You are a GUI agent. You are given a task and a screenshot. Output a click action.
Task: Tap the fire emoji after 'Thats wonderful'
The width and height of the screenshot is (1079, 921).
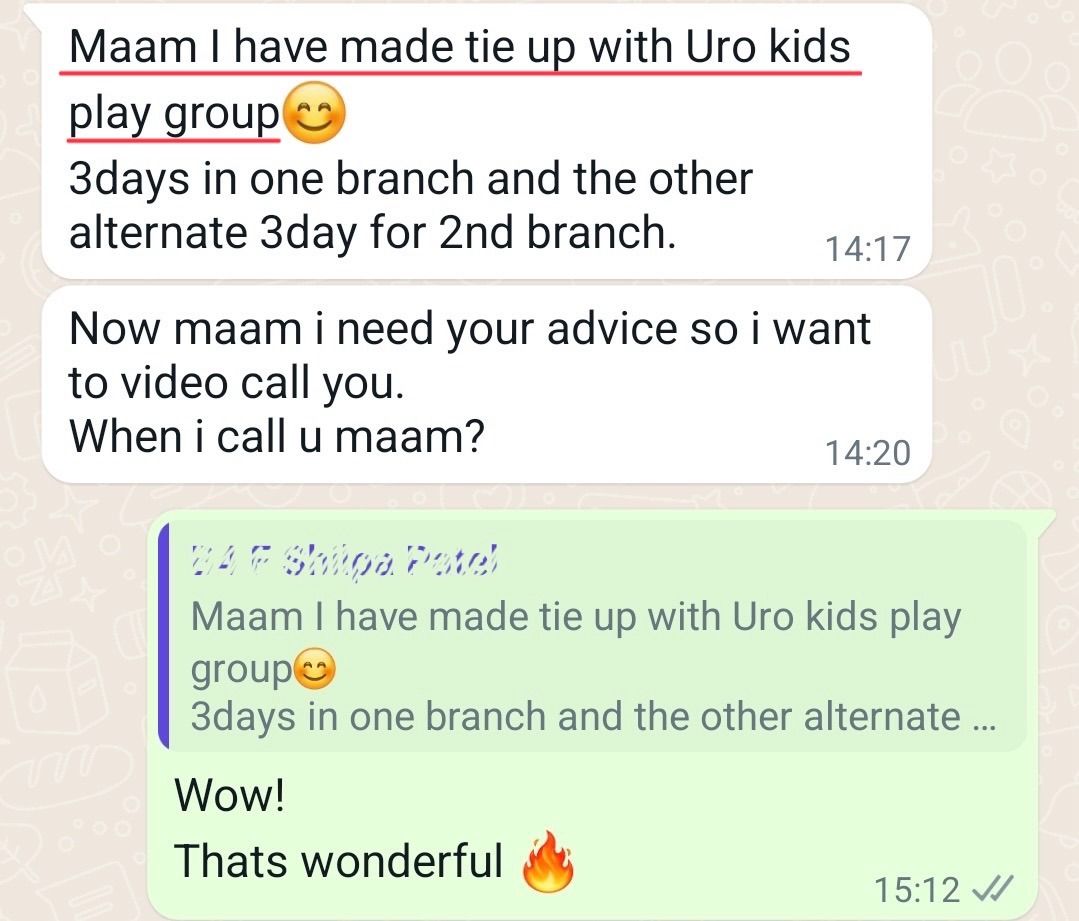548,862
